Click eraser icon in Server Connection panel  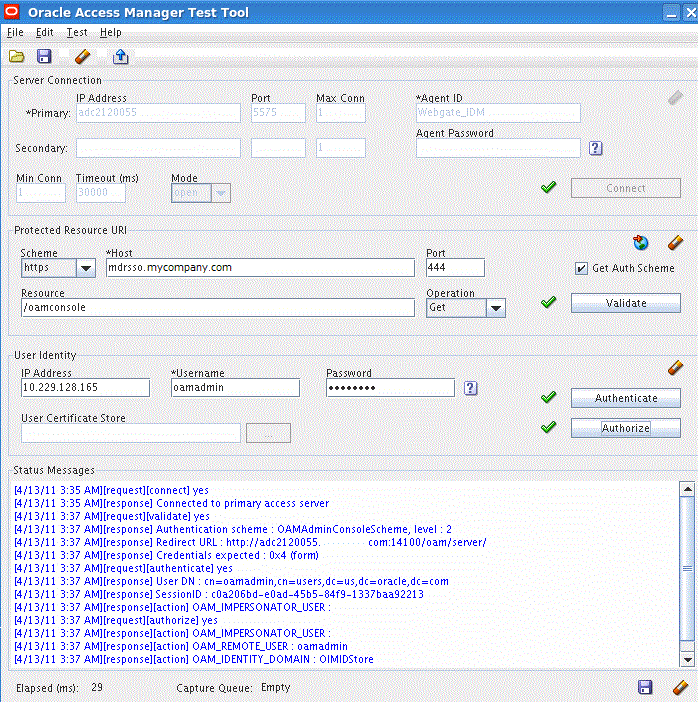675,97
